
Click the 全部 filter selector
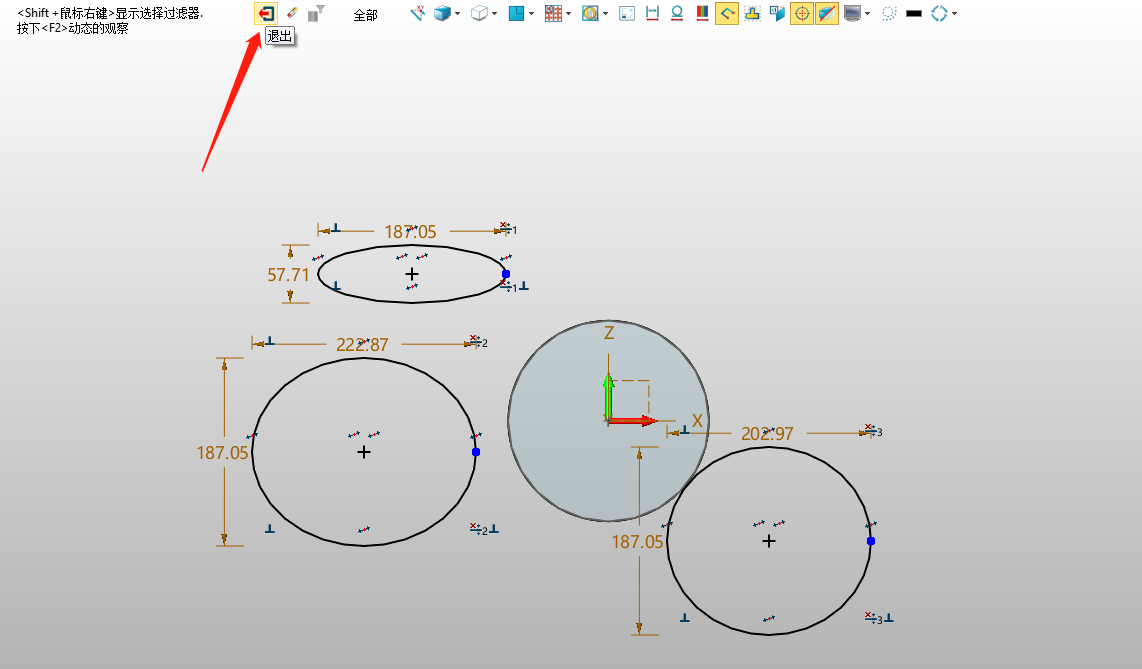[365, 15]
